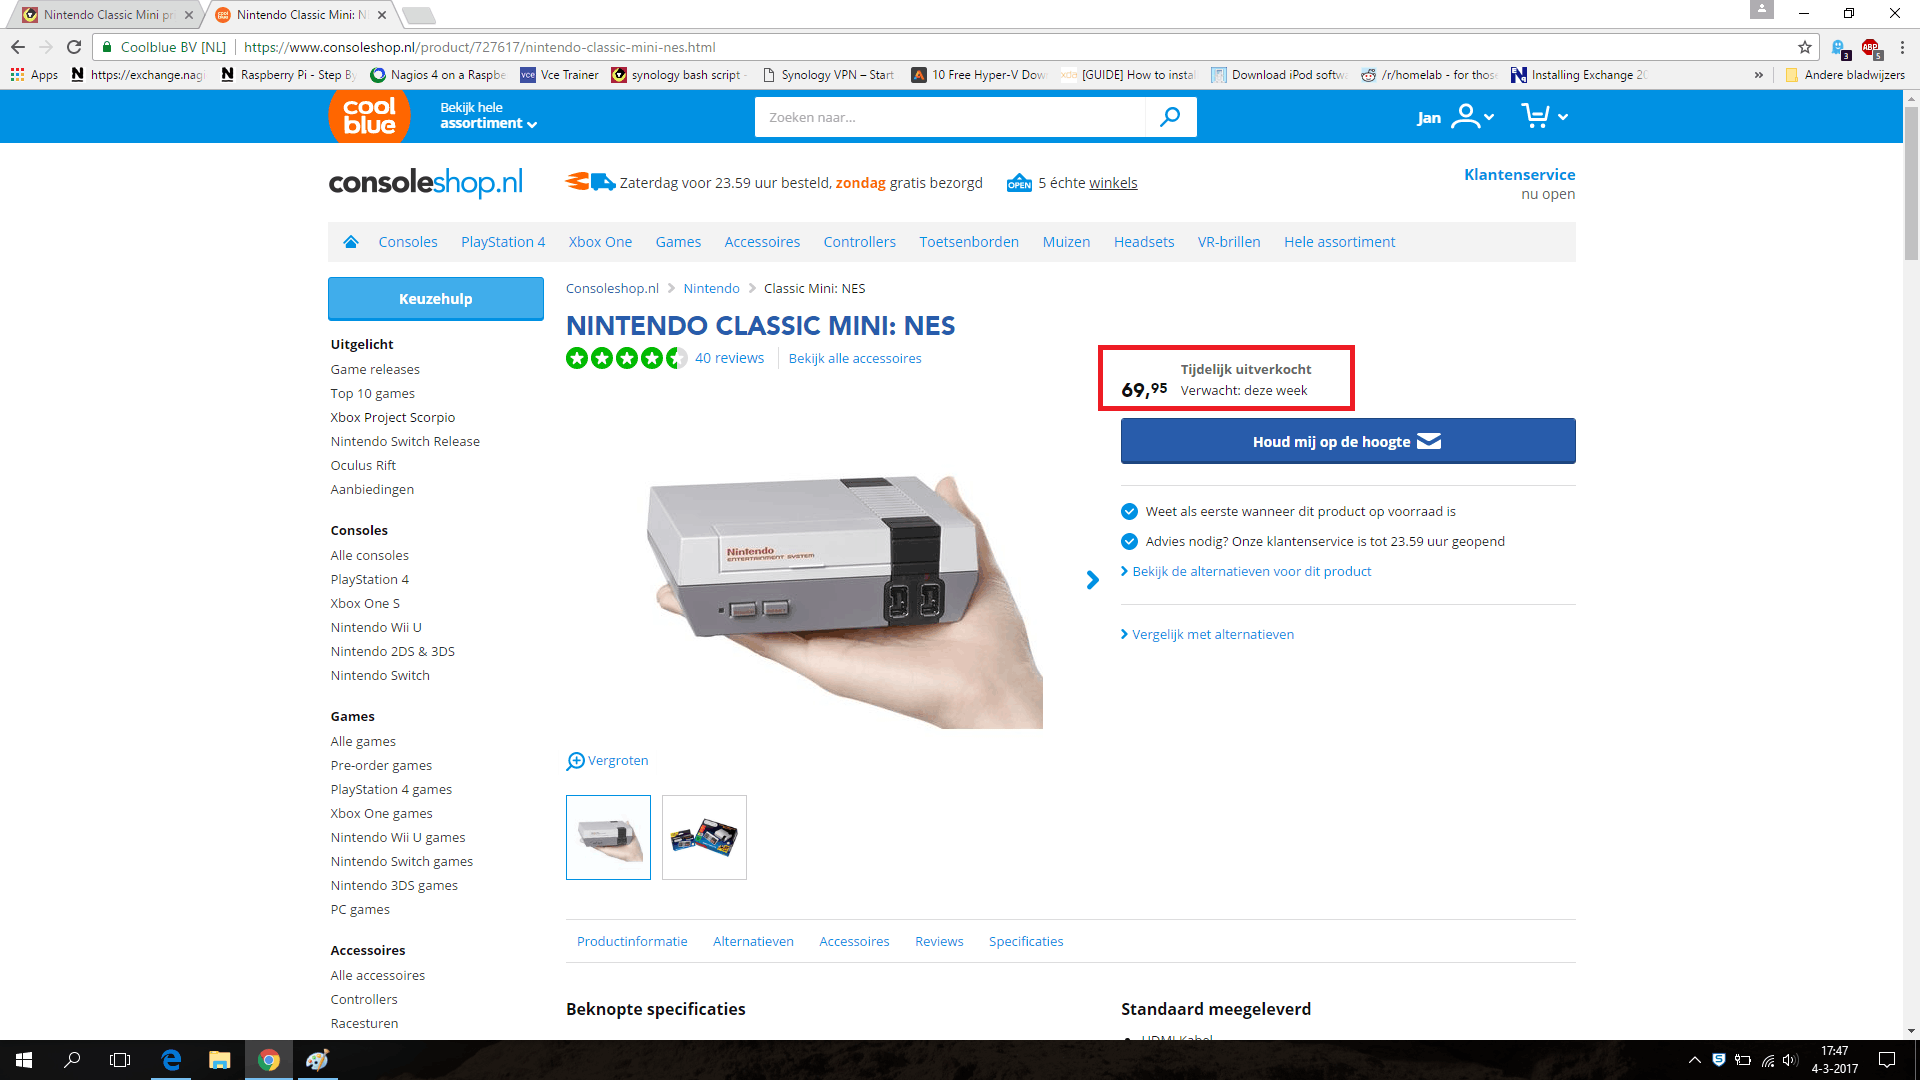Screen dimensions: 1920x1080
Task: Open PlayStation 4 menu item
Action: point(502,242)
